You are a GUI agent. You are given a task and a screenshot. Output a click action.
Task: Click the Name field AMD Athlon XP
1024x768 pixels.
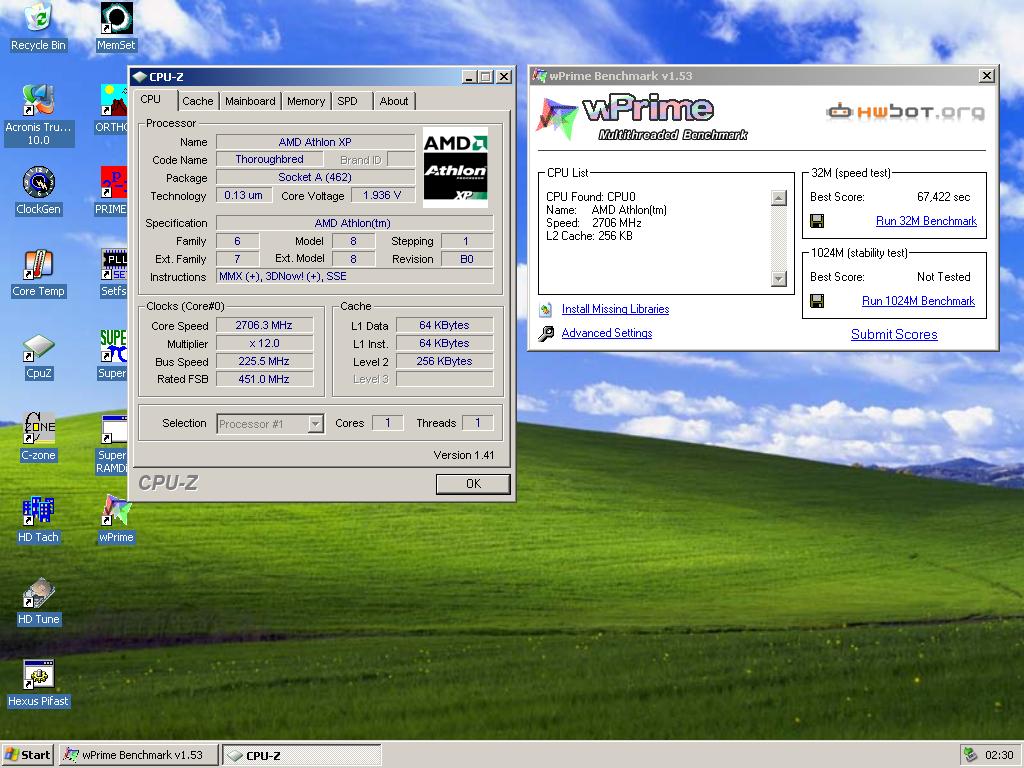pyautogui.click(x=315, y=142)
